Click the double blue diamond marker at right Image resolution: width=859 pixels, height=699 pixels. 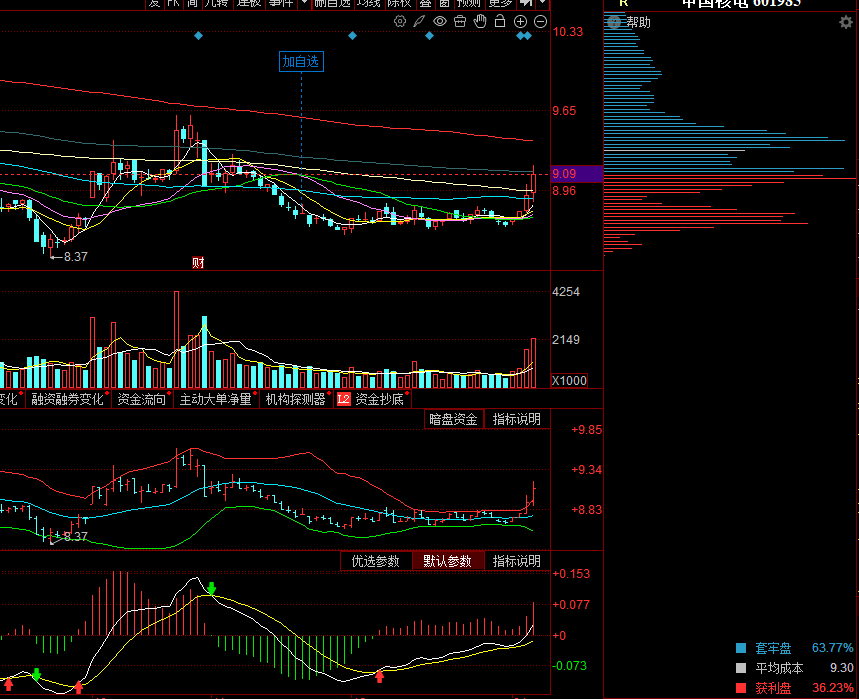point(524,36)
